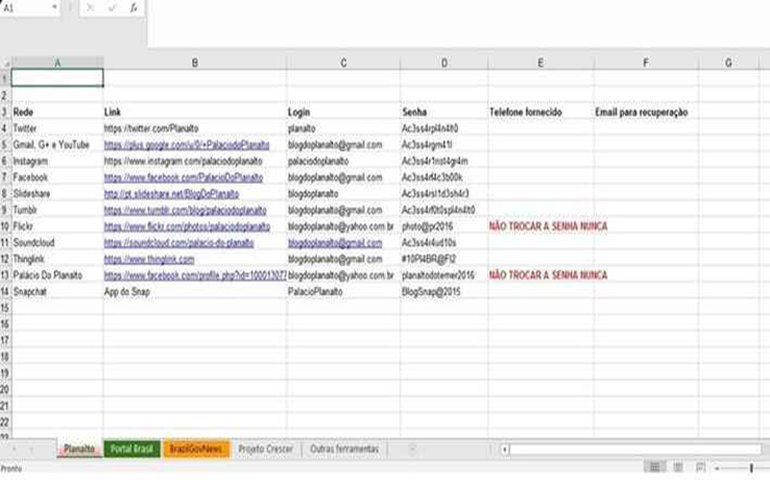Open the flickr.com photos palaciodoplanalto link
Image resolution: width=770 pixels, height=480 pixels.
point(187,226)
